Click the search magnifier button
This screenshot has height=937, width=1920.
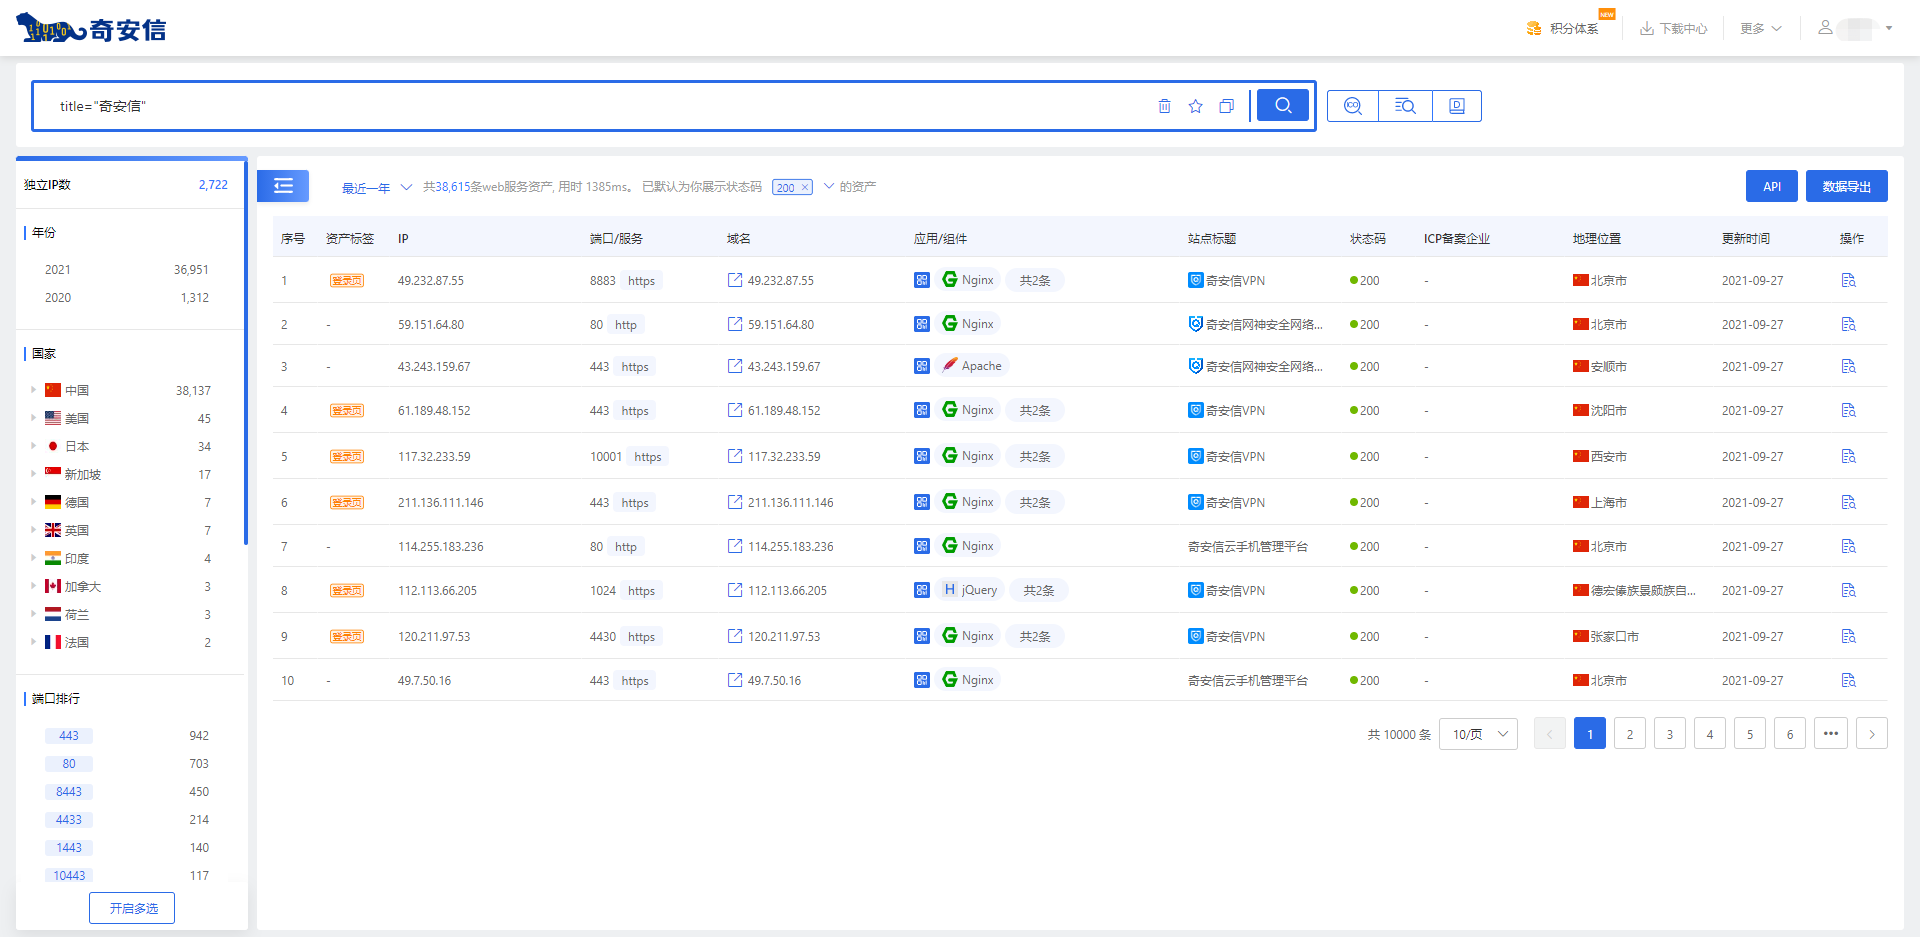pyautogui.click(x=1283, y=105)
